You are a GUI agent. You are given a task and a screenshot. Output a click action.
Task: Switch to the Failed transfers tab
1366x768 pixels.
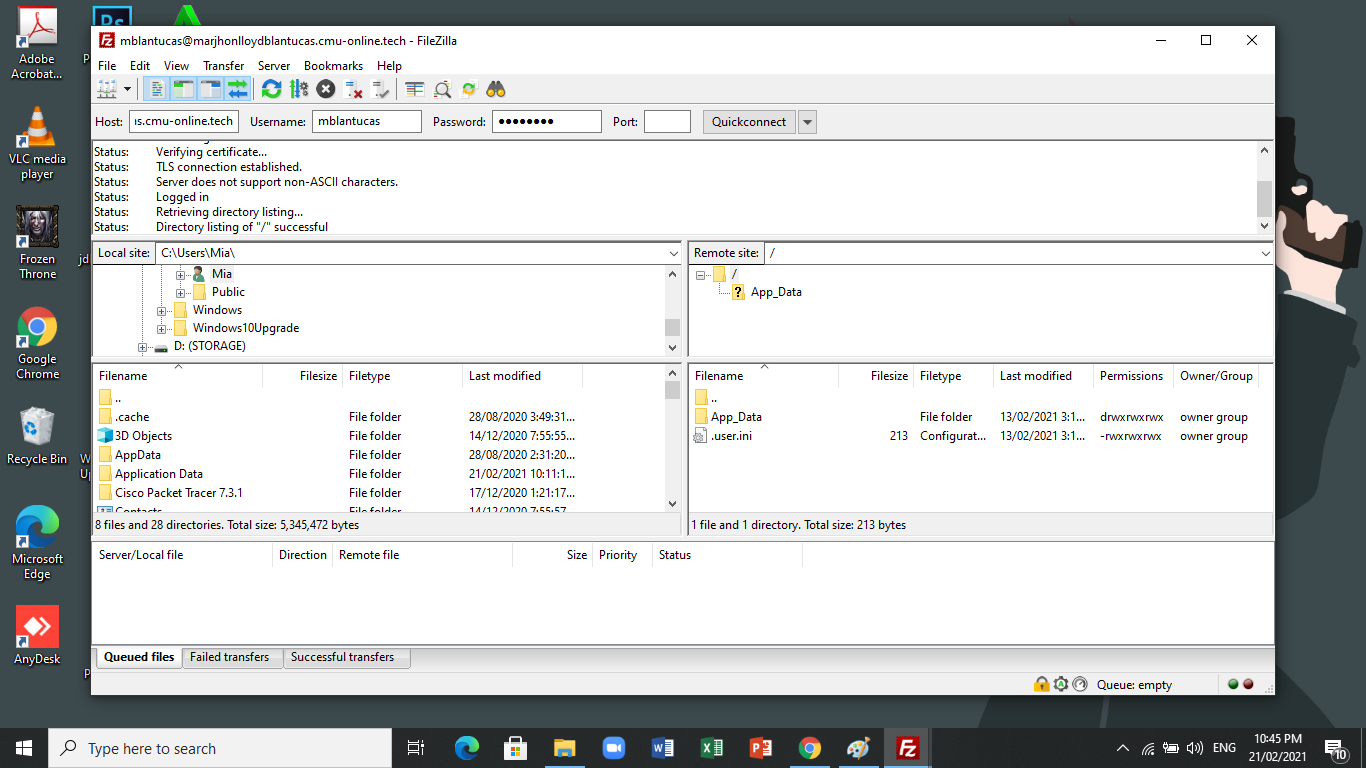click(x=230, y=657)
